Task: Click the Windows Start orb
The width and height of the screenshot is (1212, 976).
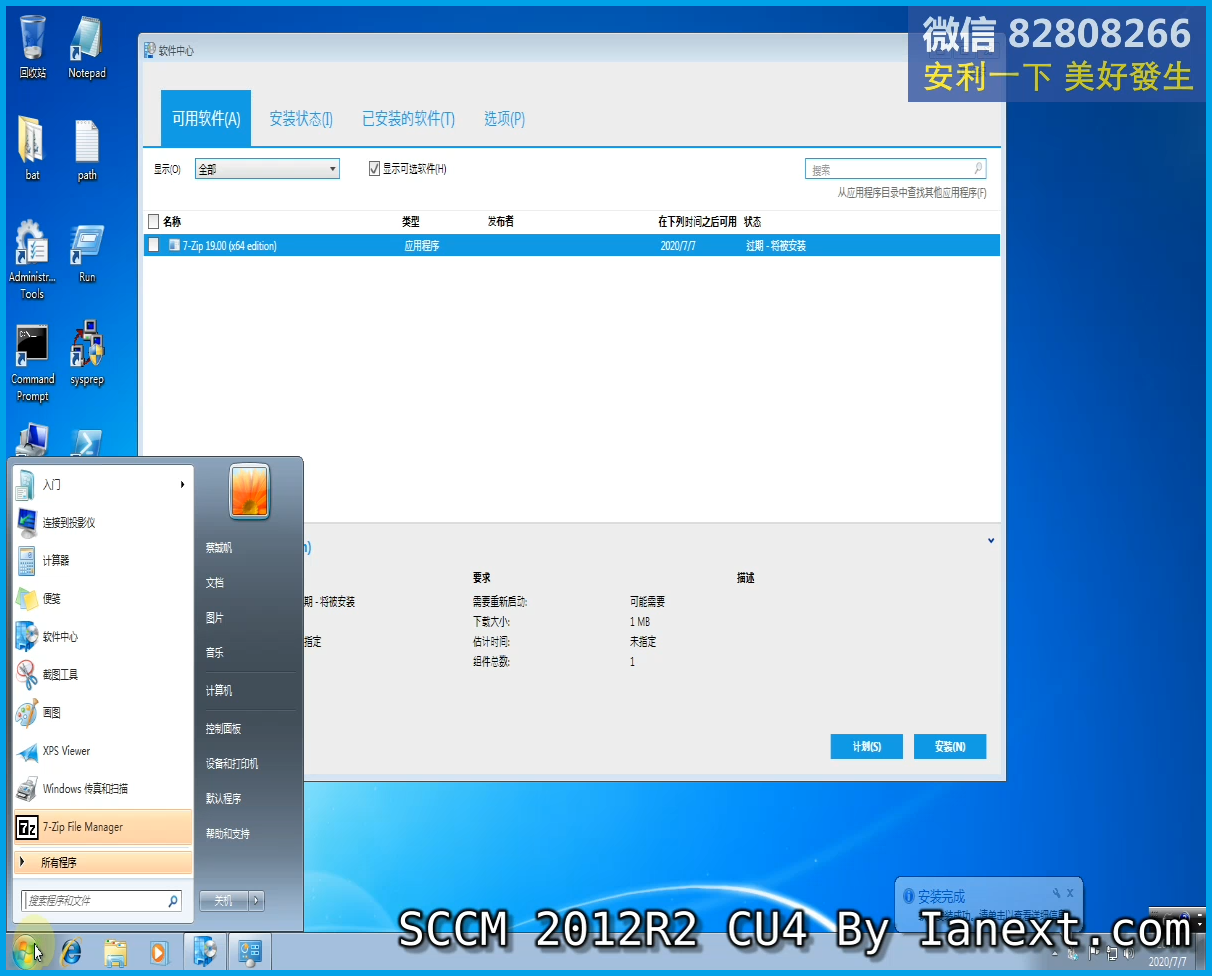Action: pos(27,951)
